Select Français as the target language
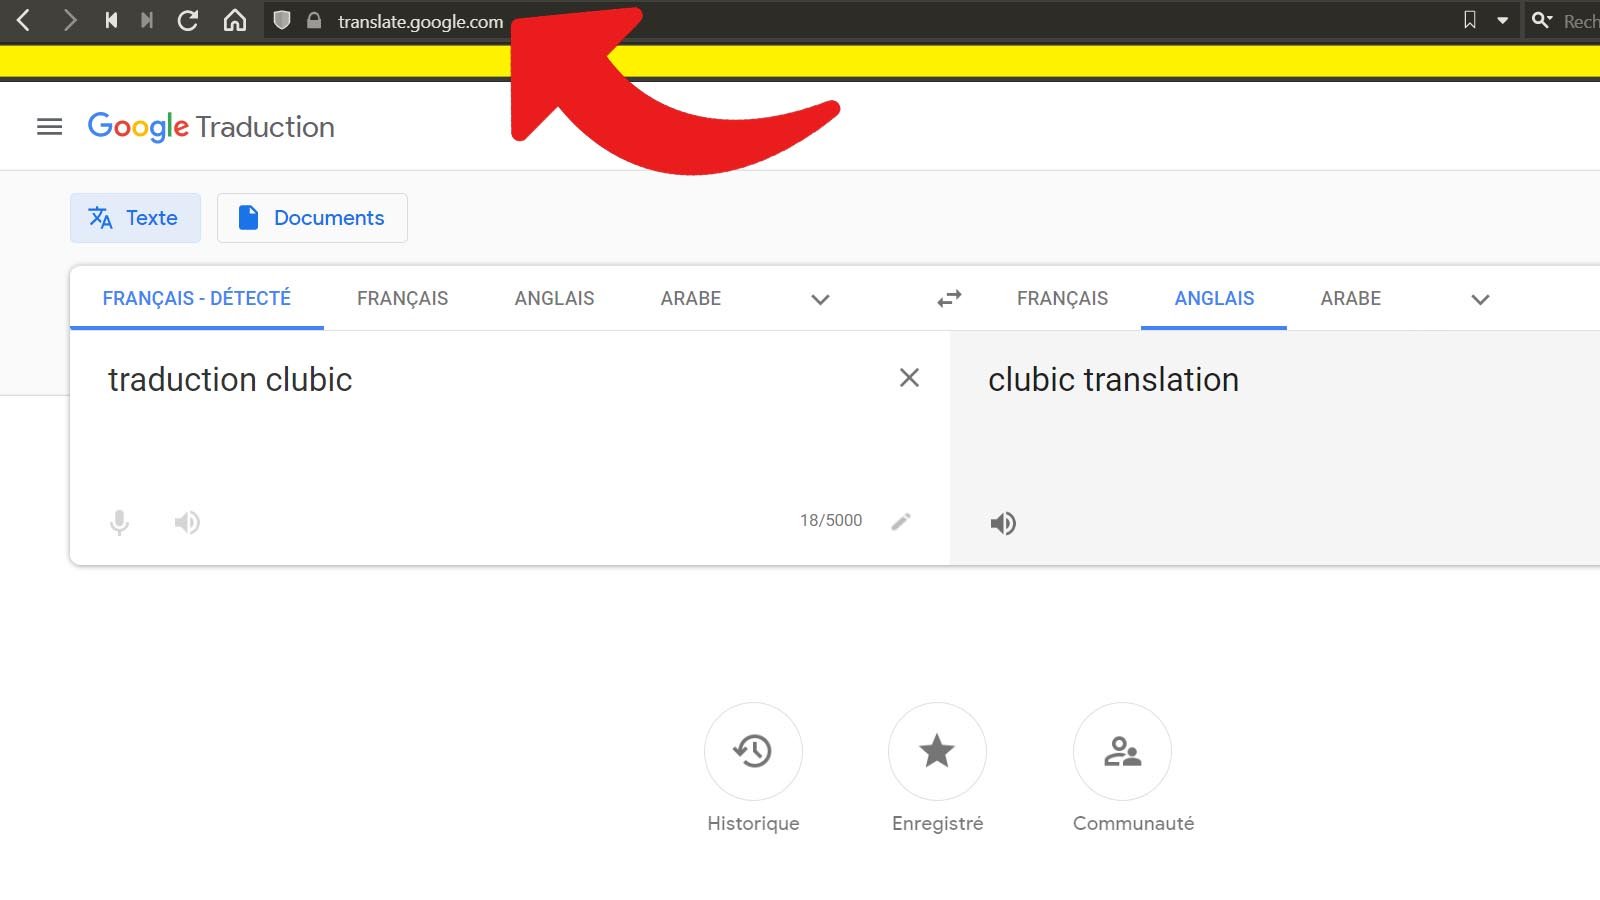The width and height of the screenshot is (1600, 900). (1062, 298)
